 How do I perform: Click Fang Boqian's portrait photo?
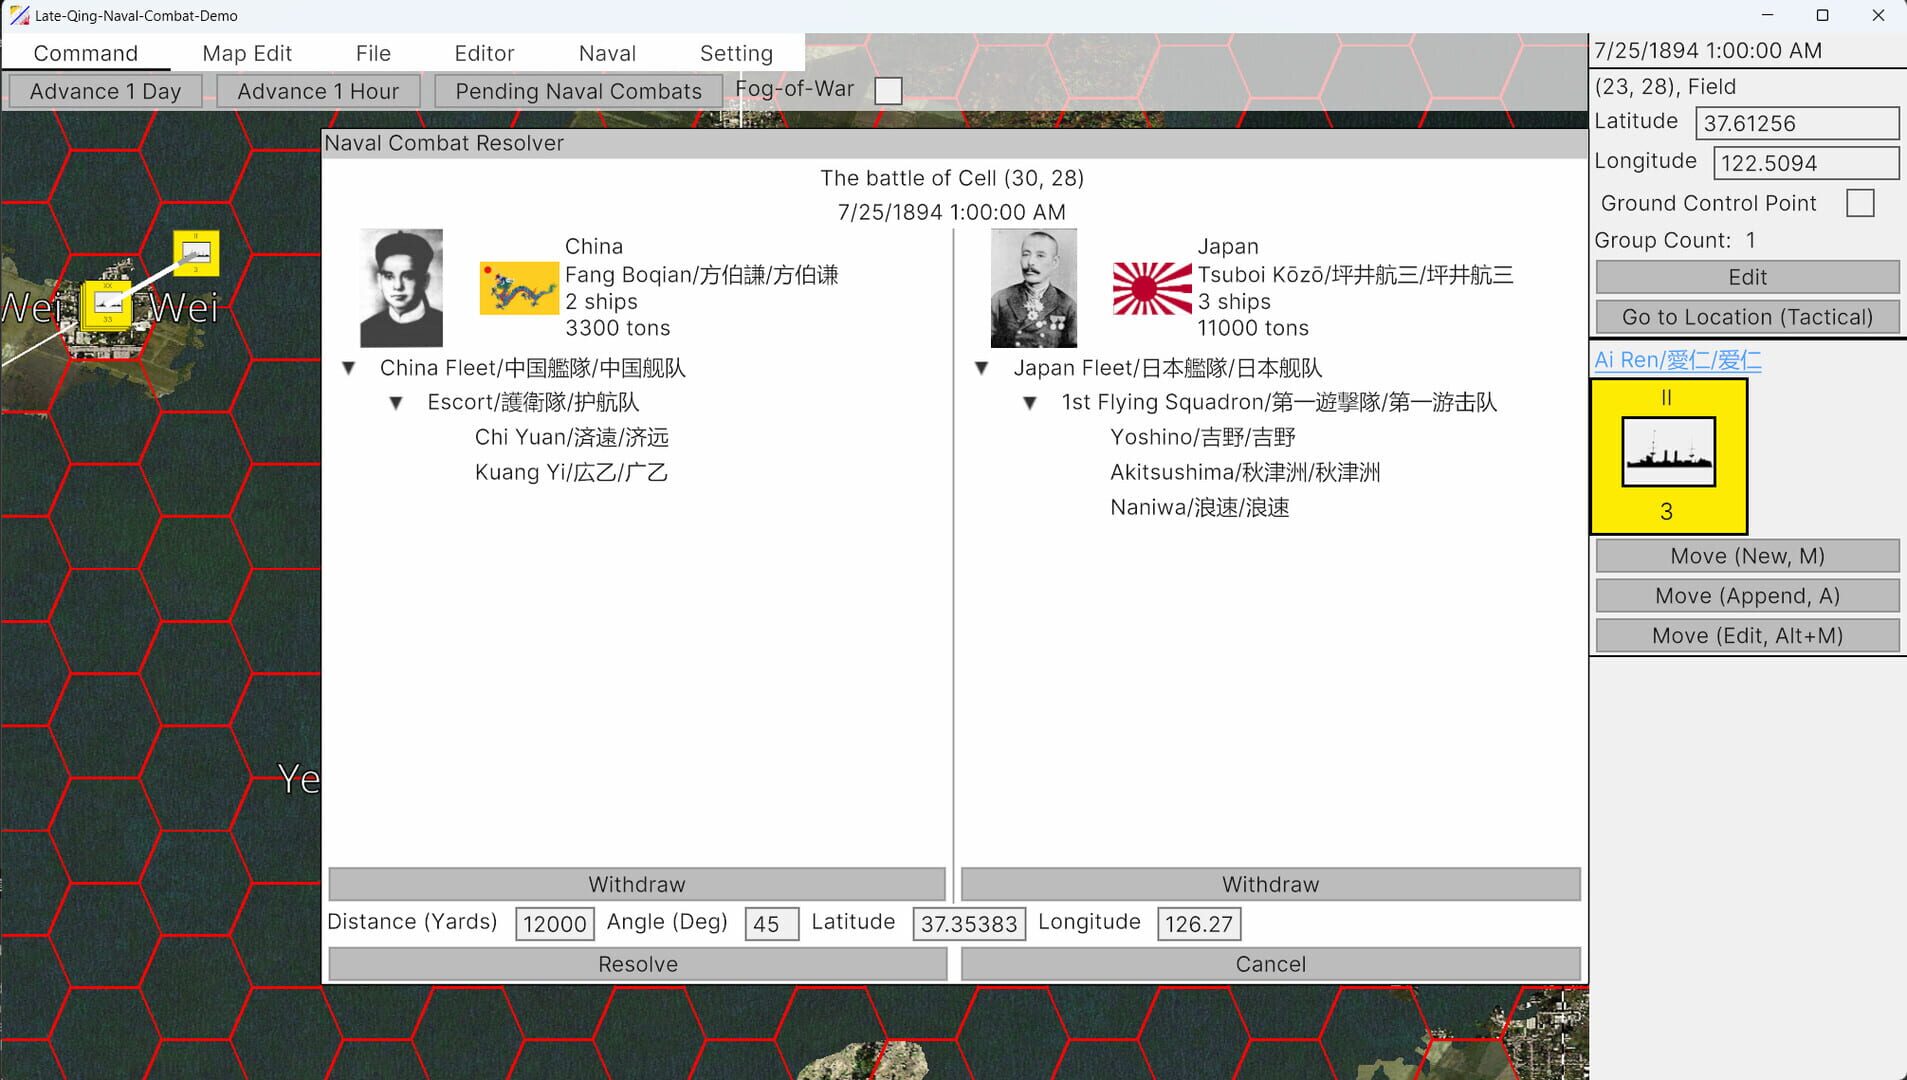pyautogui.click(x=399, y=287)
